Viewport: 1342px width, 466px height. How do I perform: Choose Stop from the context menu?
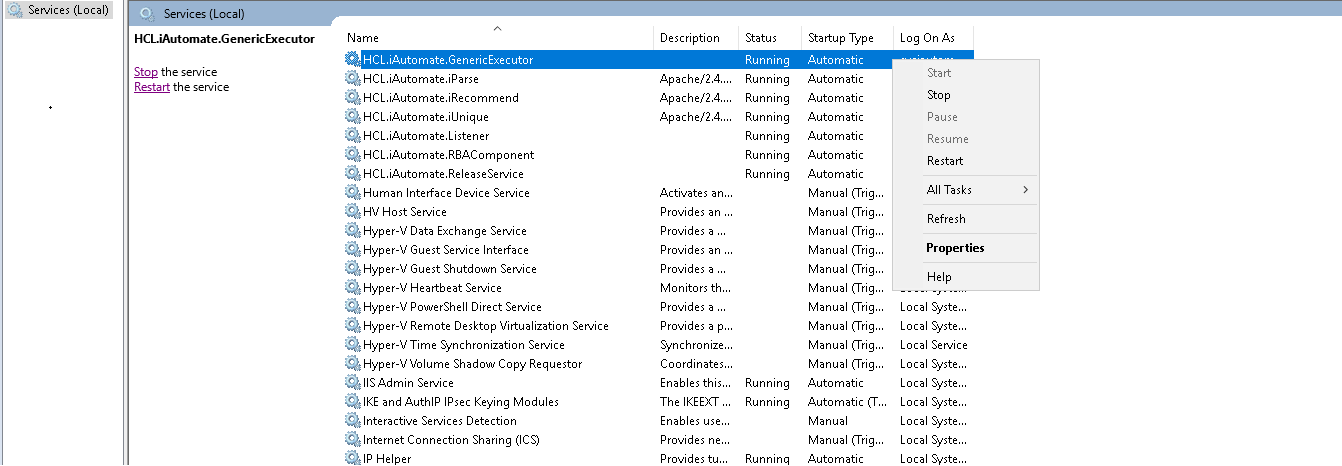pos(938,95)
